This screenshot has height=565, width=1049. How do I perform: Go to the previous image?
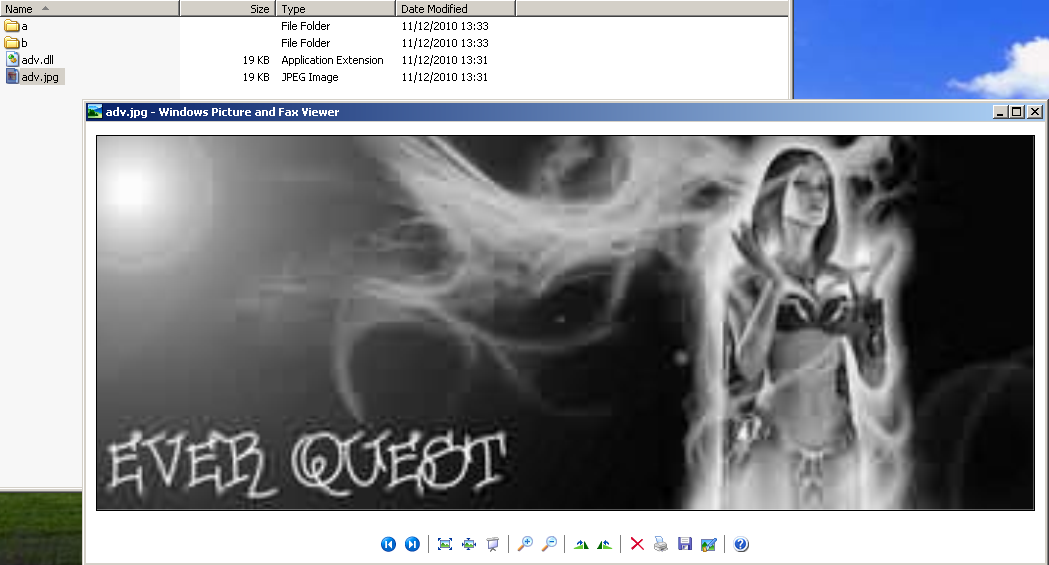(x=388, y=544)
